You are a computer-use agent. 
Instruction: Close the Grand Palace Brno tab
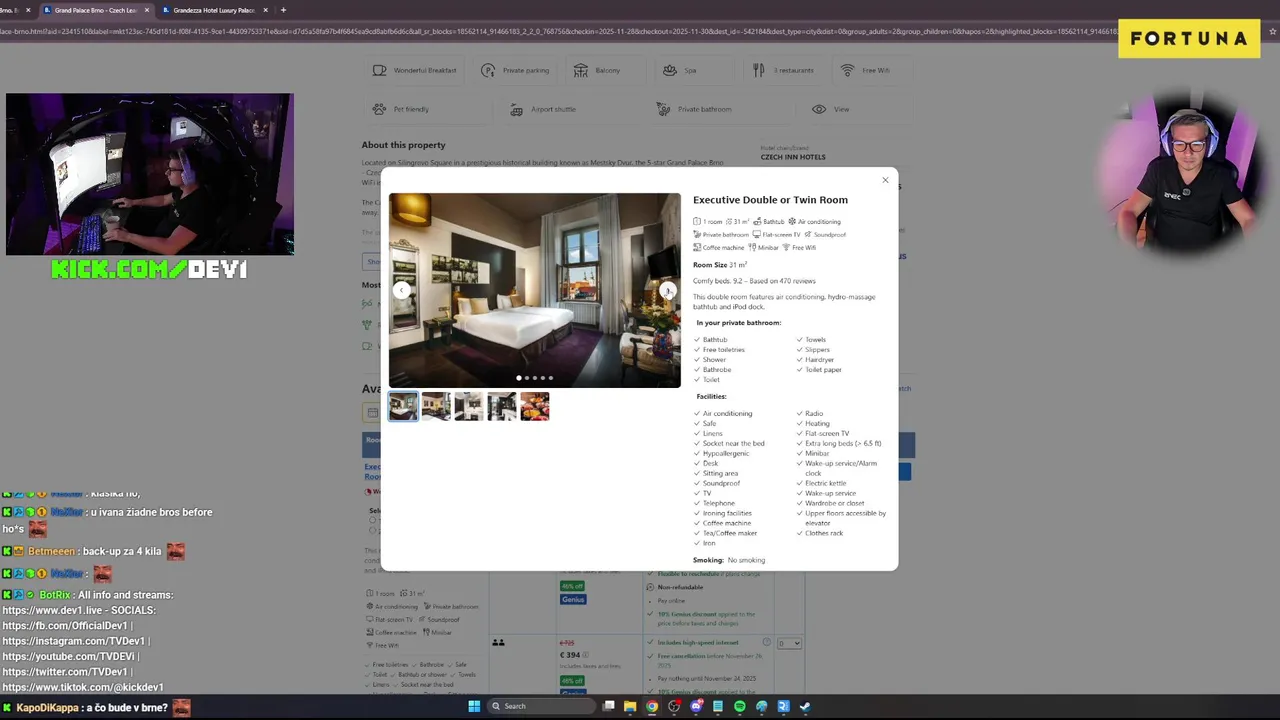pos(147,10)
